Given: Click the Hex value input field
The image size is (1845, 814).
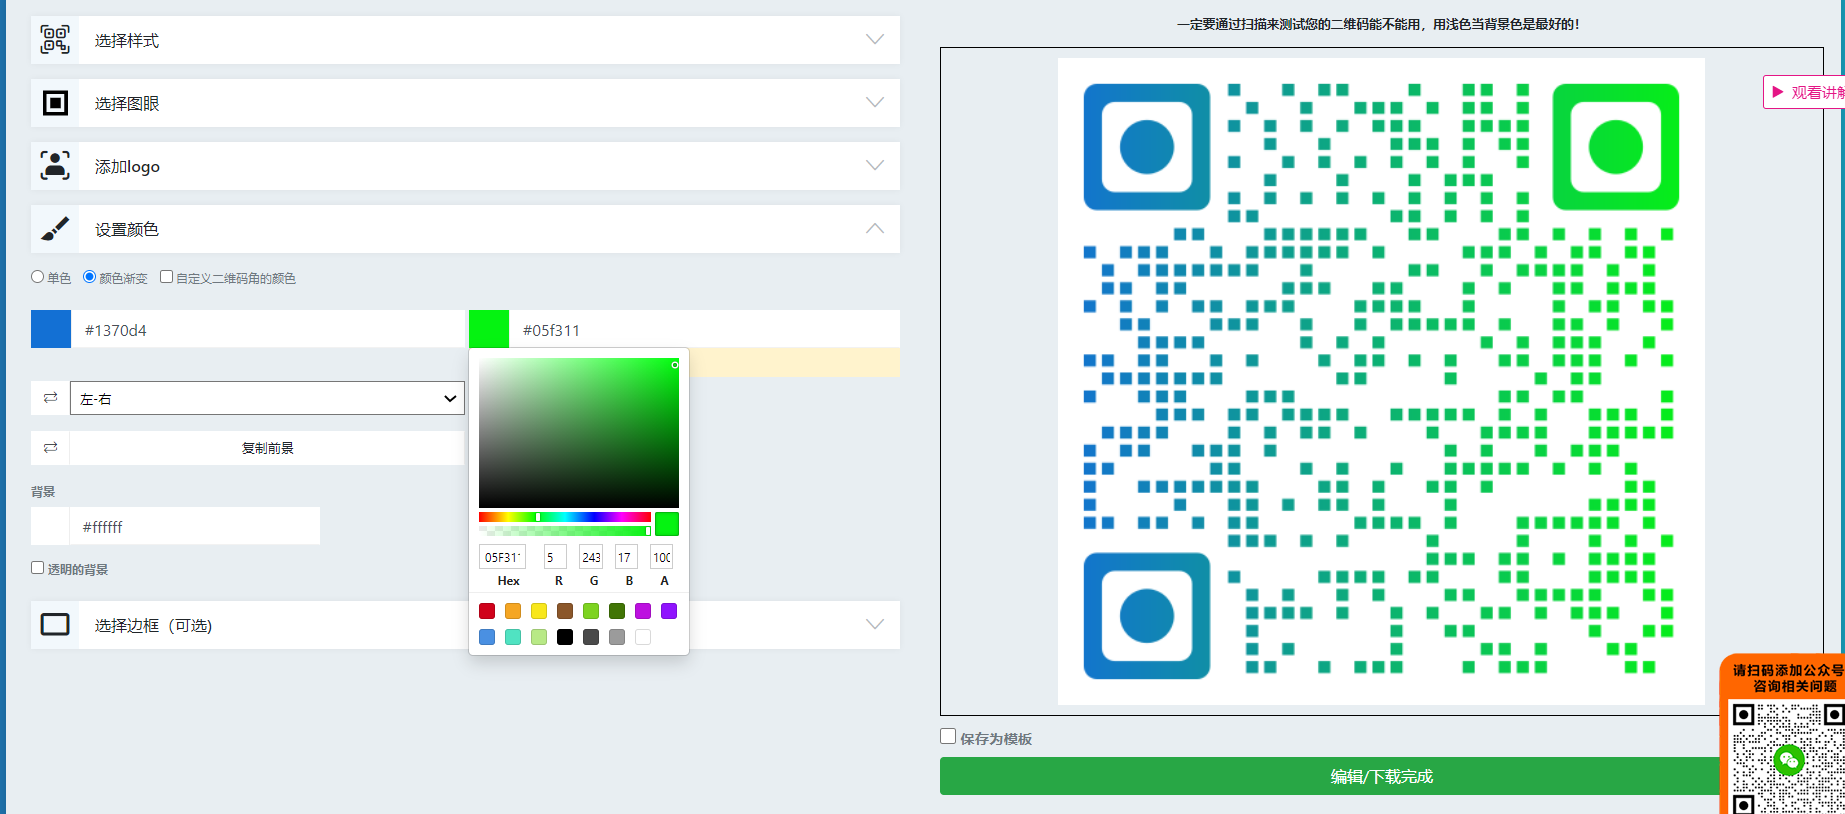Looking at the screenshot, I should (x=502, y=557).
